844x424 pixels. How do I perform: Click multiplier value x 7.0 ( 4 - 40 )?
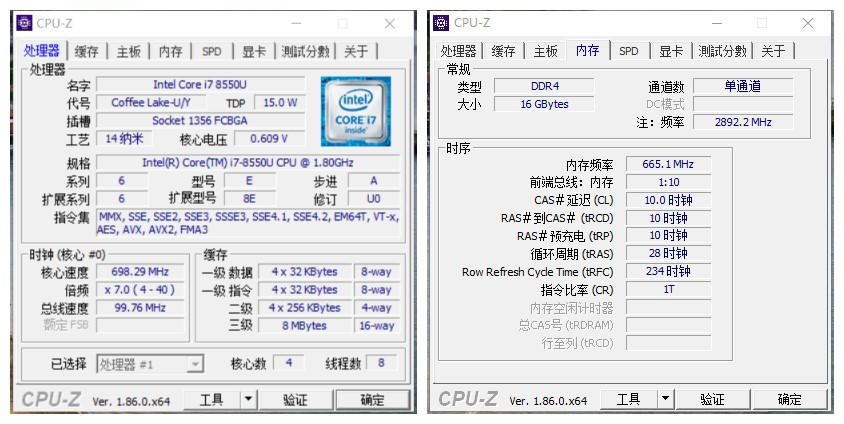(x=140, y=289)
